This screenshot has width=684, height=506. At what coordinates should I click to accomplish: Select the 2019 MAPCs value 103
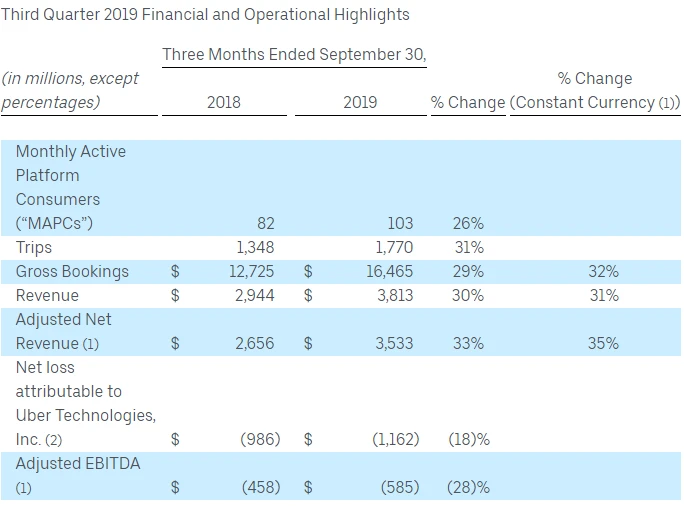point(400,223)
